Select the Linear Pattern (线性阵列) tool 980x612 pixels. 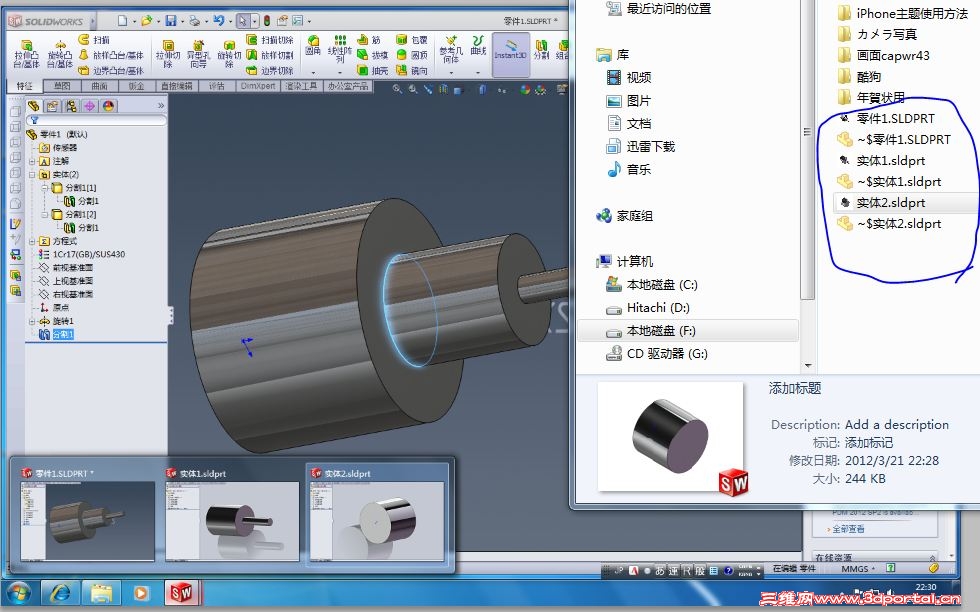(x=339, y=49)
